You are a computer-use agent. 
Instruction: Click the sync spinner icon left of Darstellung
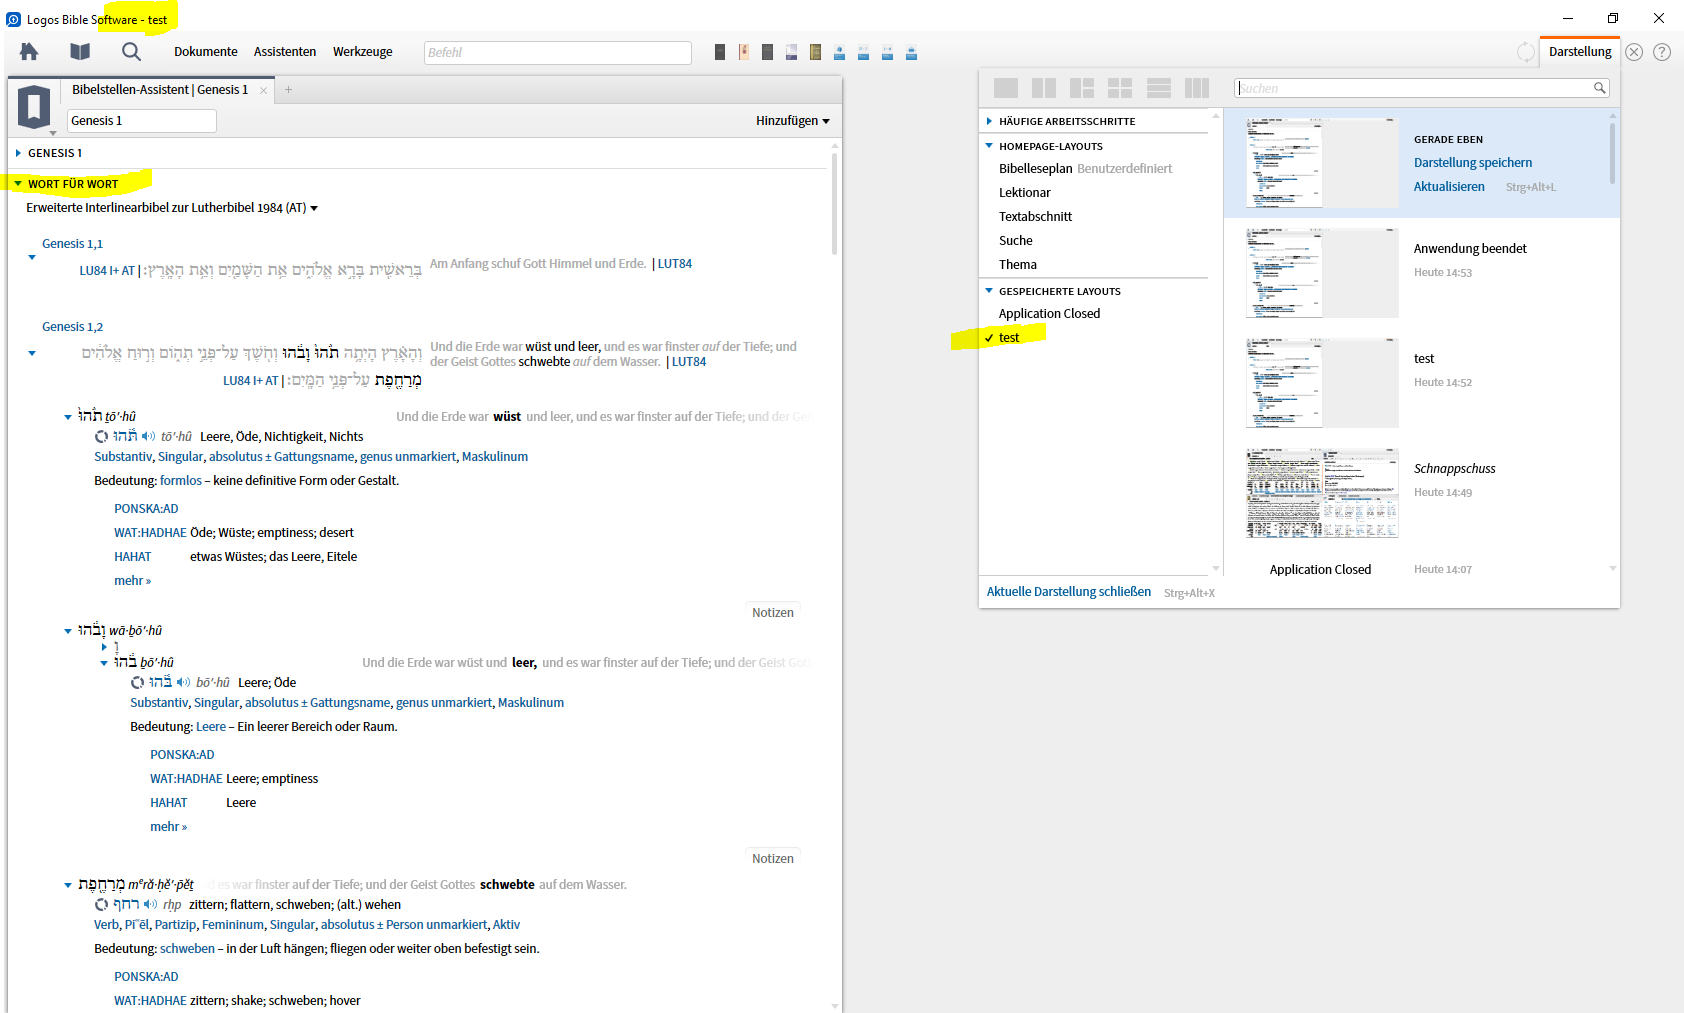coord(1526,52)
